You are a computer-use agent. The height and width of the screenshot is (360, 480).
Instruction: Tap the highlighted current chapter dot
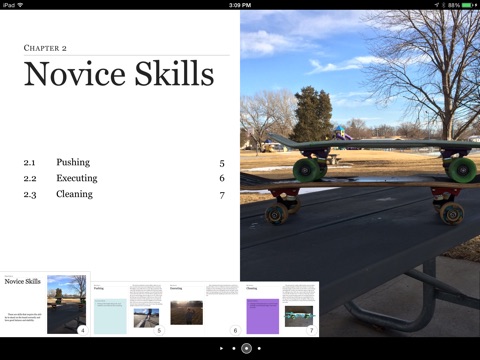pyautogui.click(x=246, y=348)
